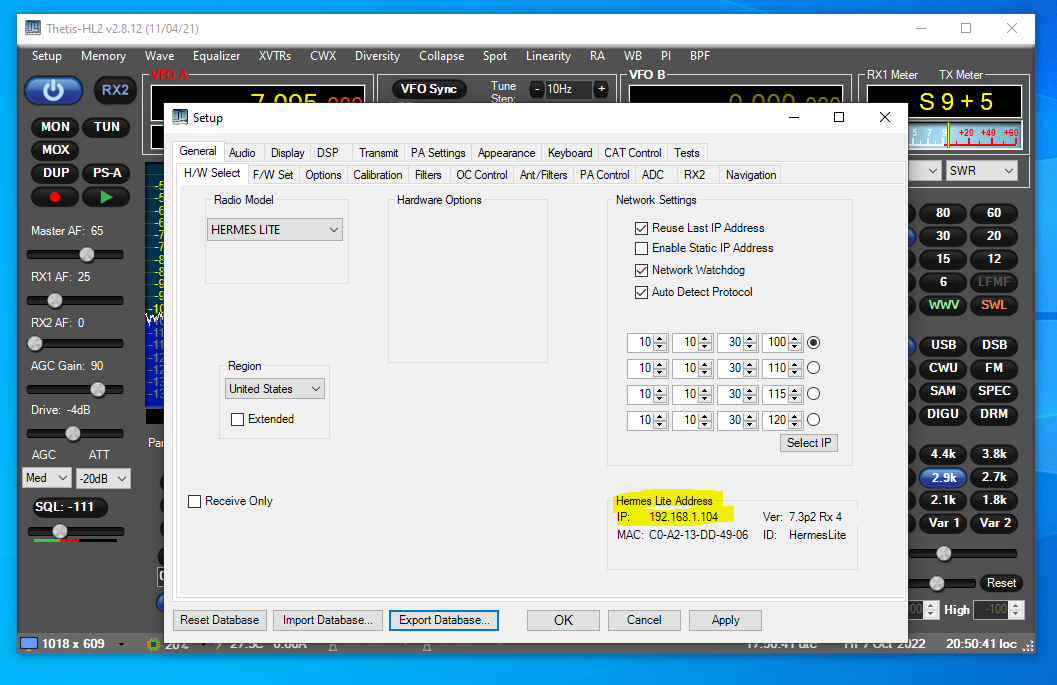Select radio button for IP 10.10.30.120

tap(814, 420)
